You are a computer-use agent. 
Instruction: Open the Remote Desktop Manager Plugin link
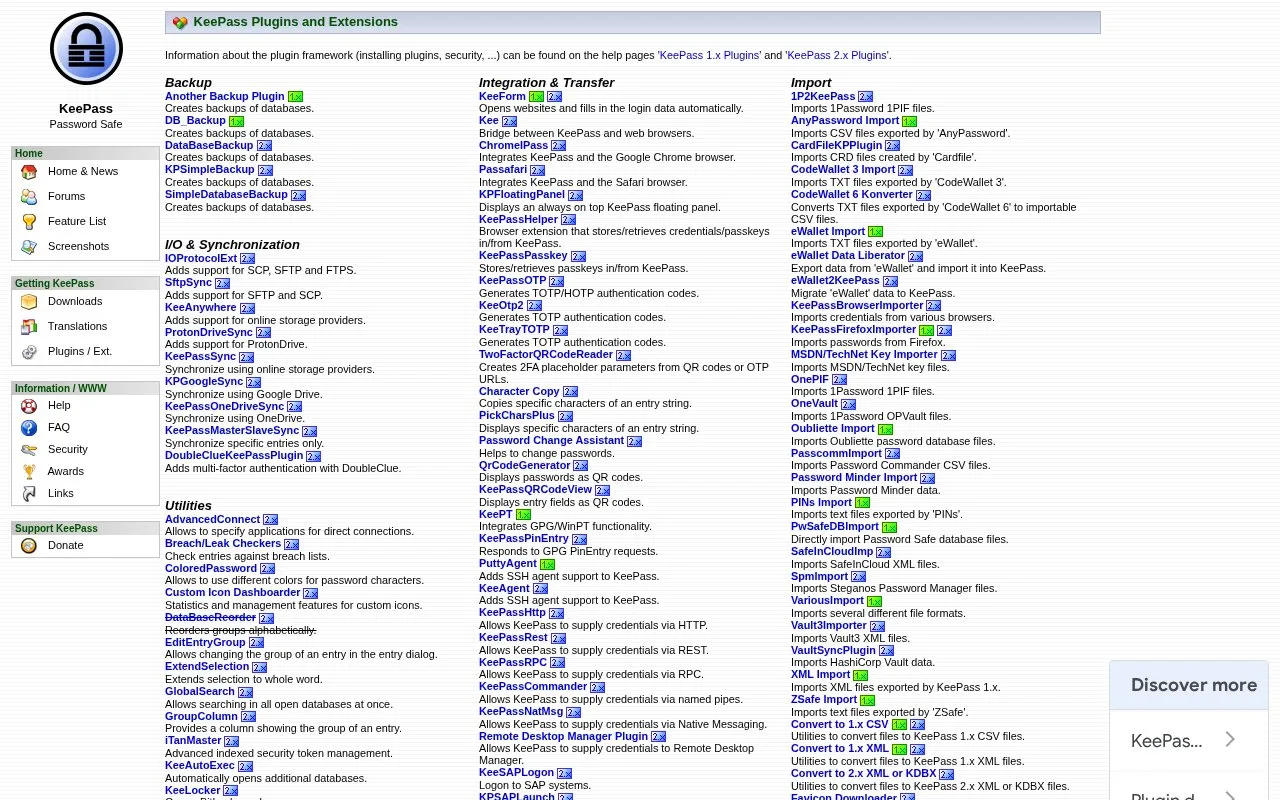[x=563, y=736]
